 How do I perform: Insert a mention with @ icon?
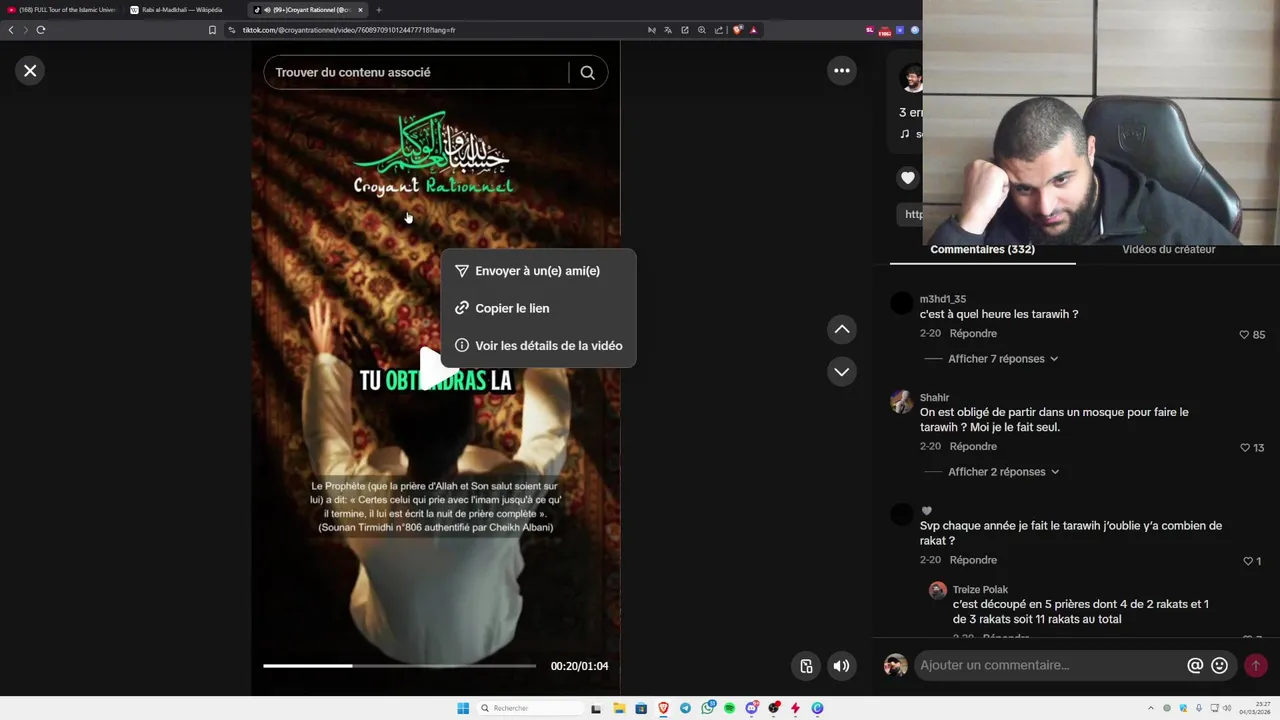(1195, 665)
